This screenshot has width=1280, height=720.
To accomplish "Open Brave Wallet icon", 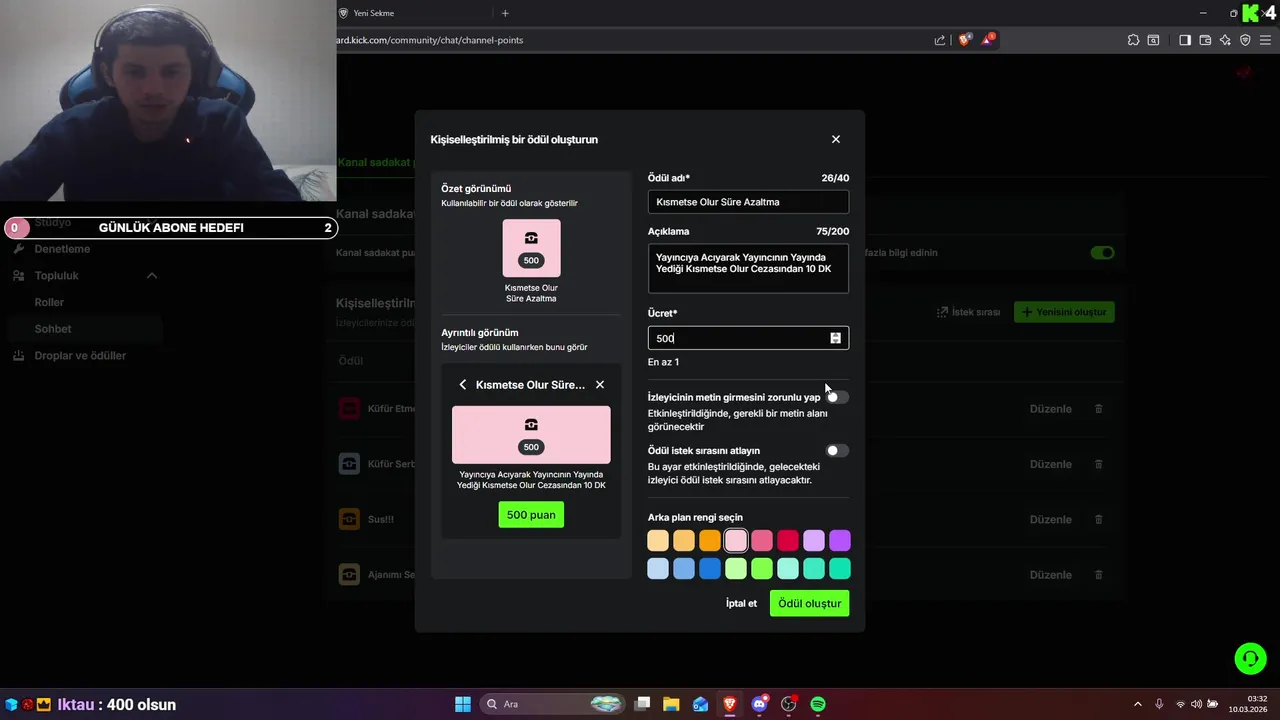I will 1205,40.
